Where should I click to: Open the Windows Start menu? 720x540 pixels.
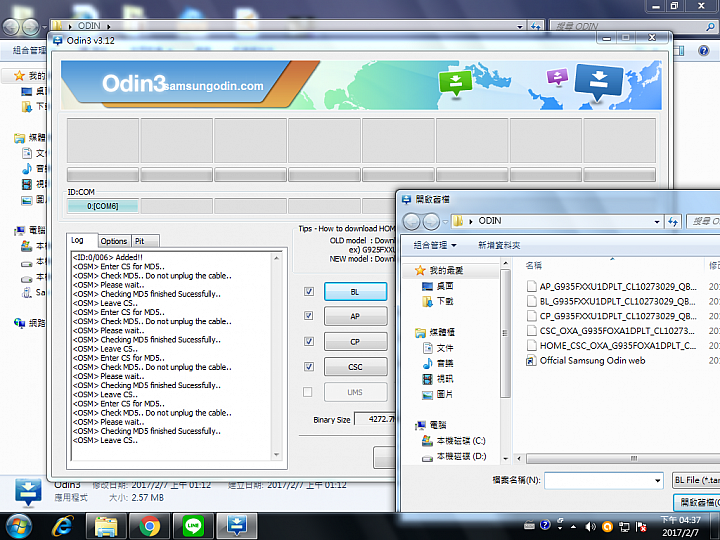(18, 526)
